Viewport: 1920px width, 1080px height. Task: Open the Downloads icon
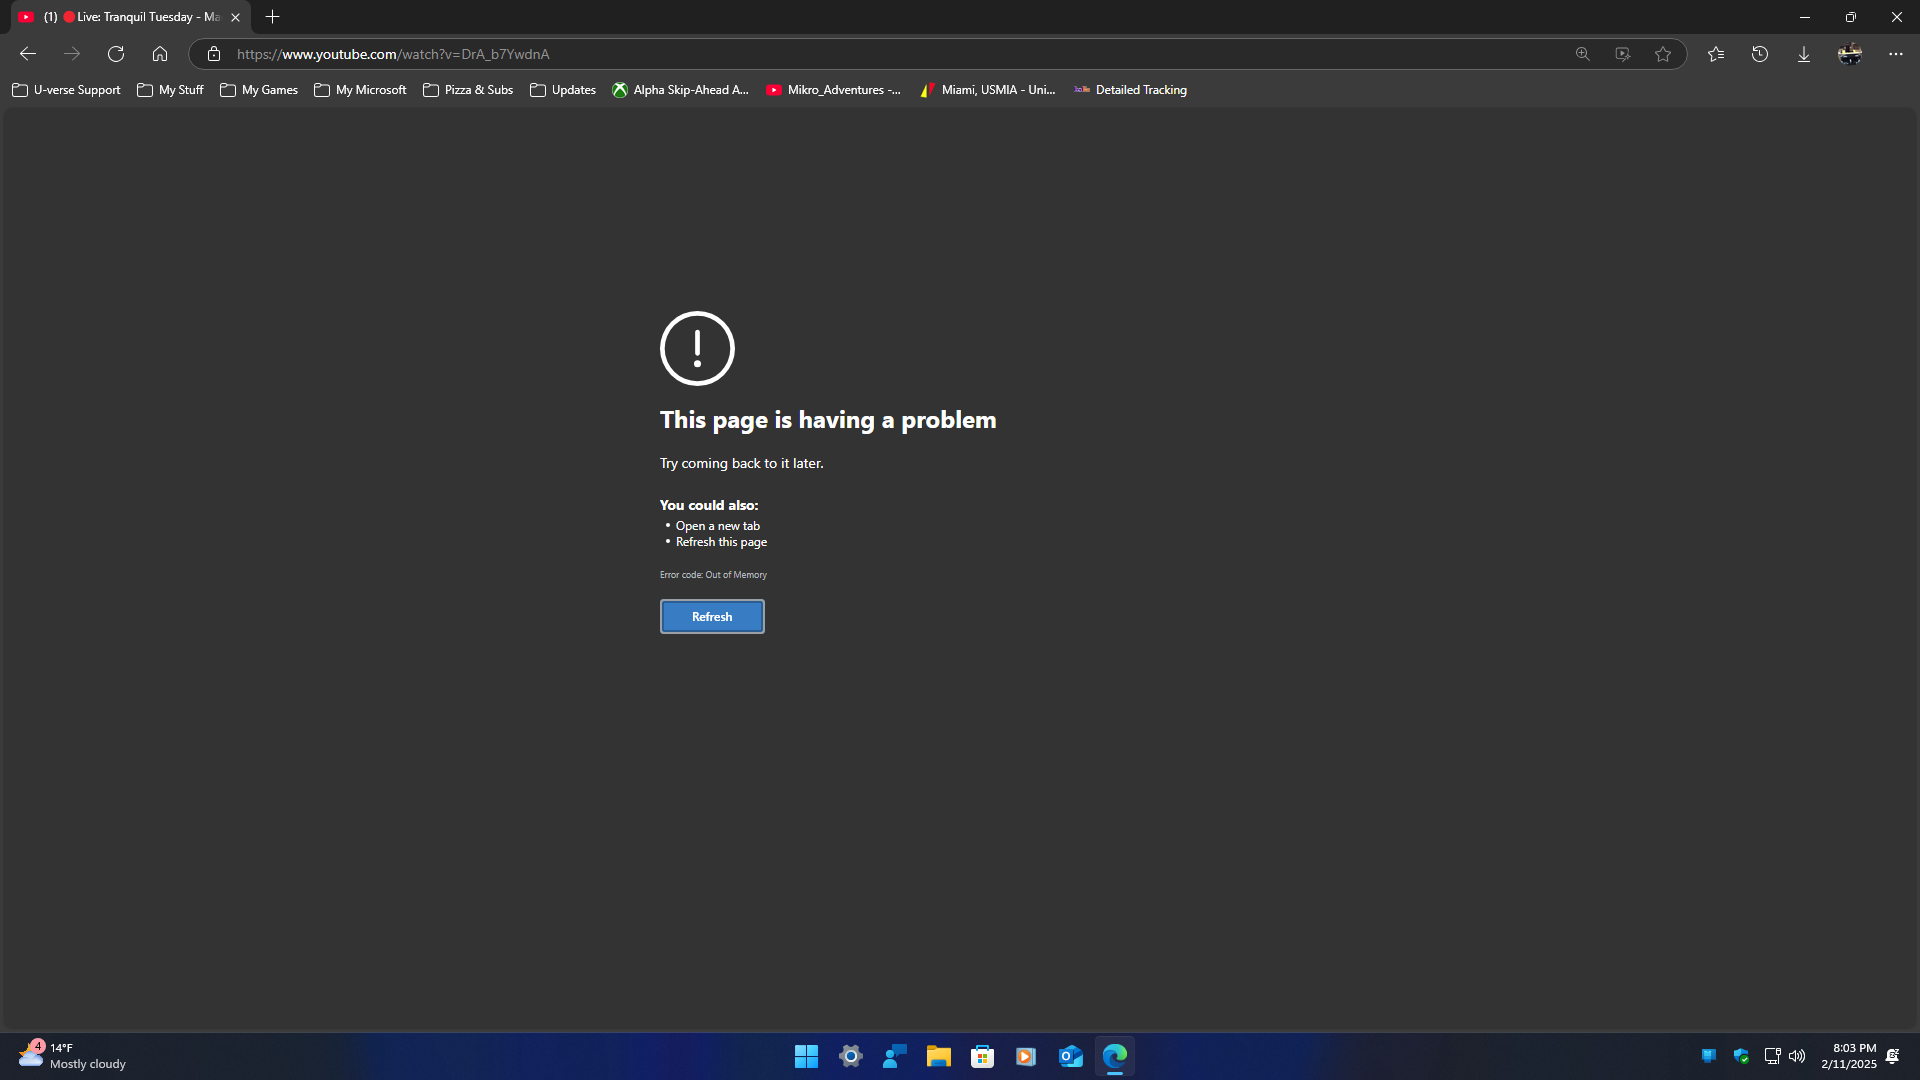coord(1804,54)
